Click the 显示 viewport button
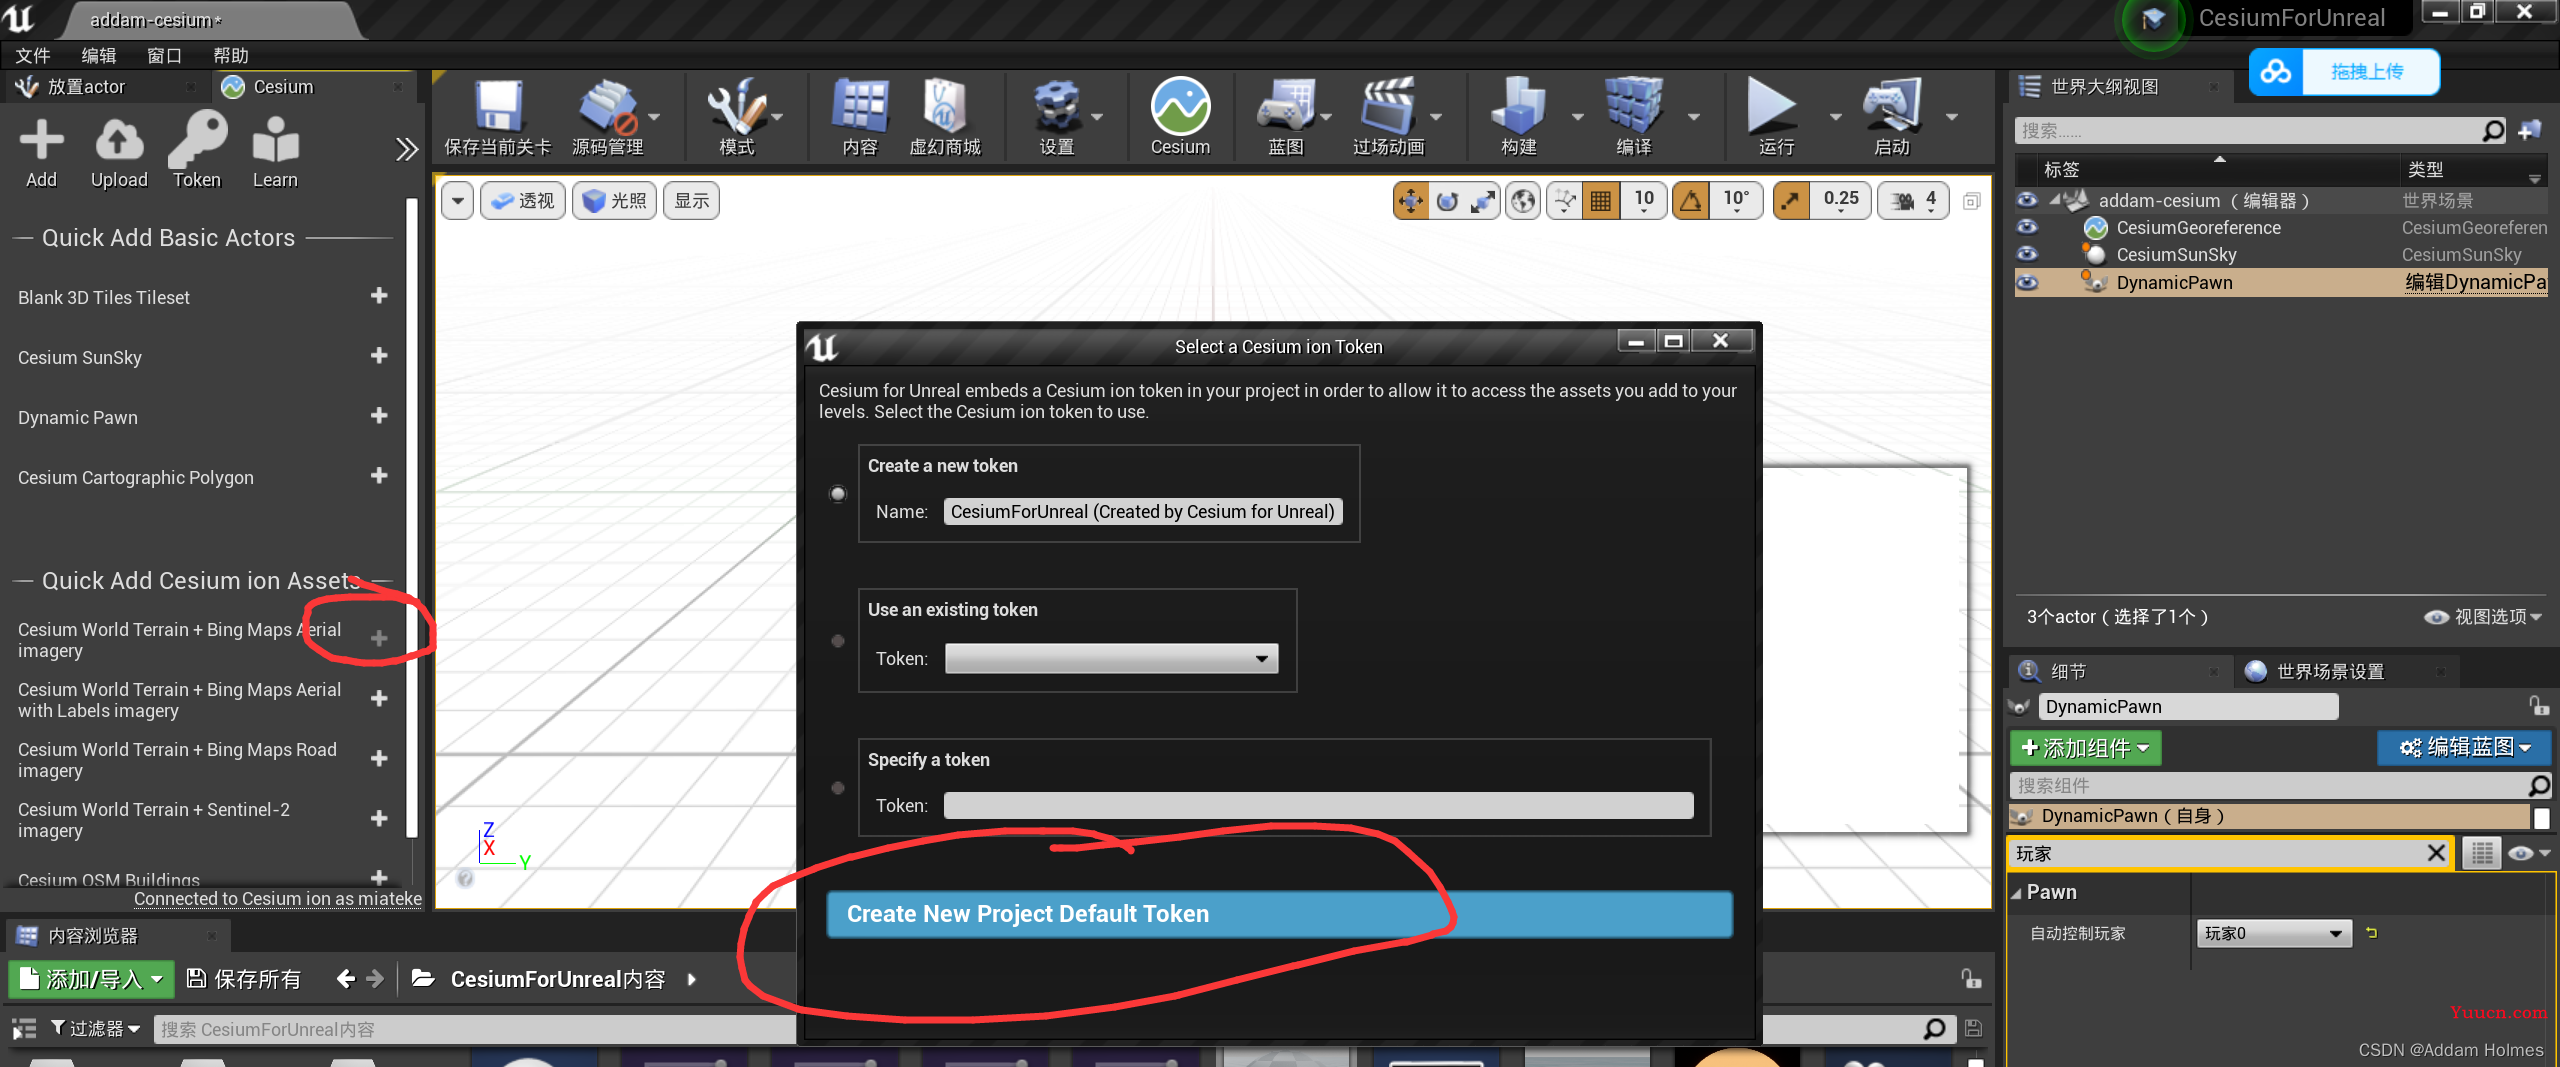The height and width of the screenshot is (1067, 2560). (692, 201)
